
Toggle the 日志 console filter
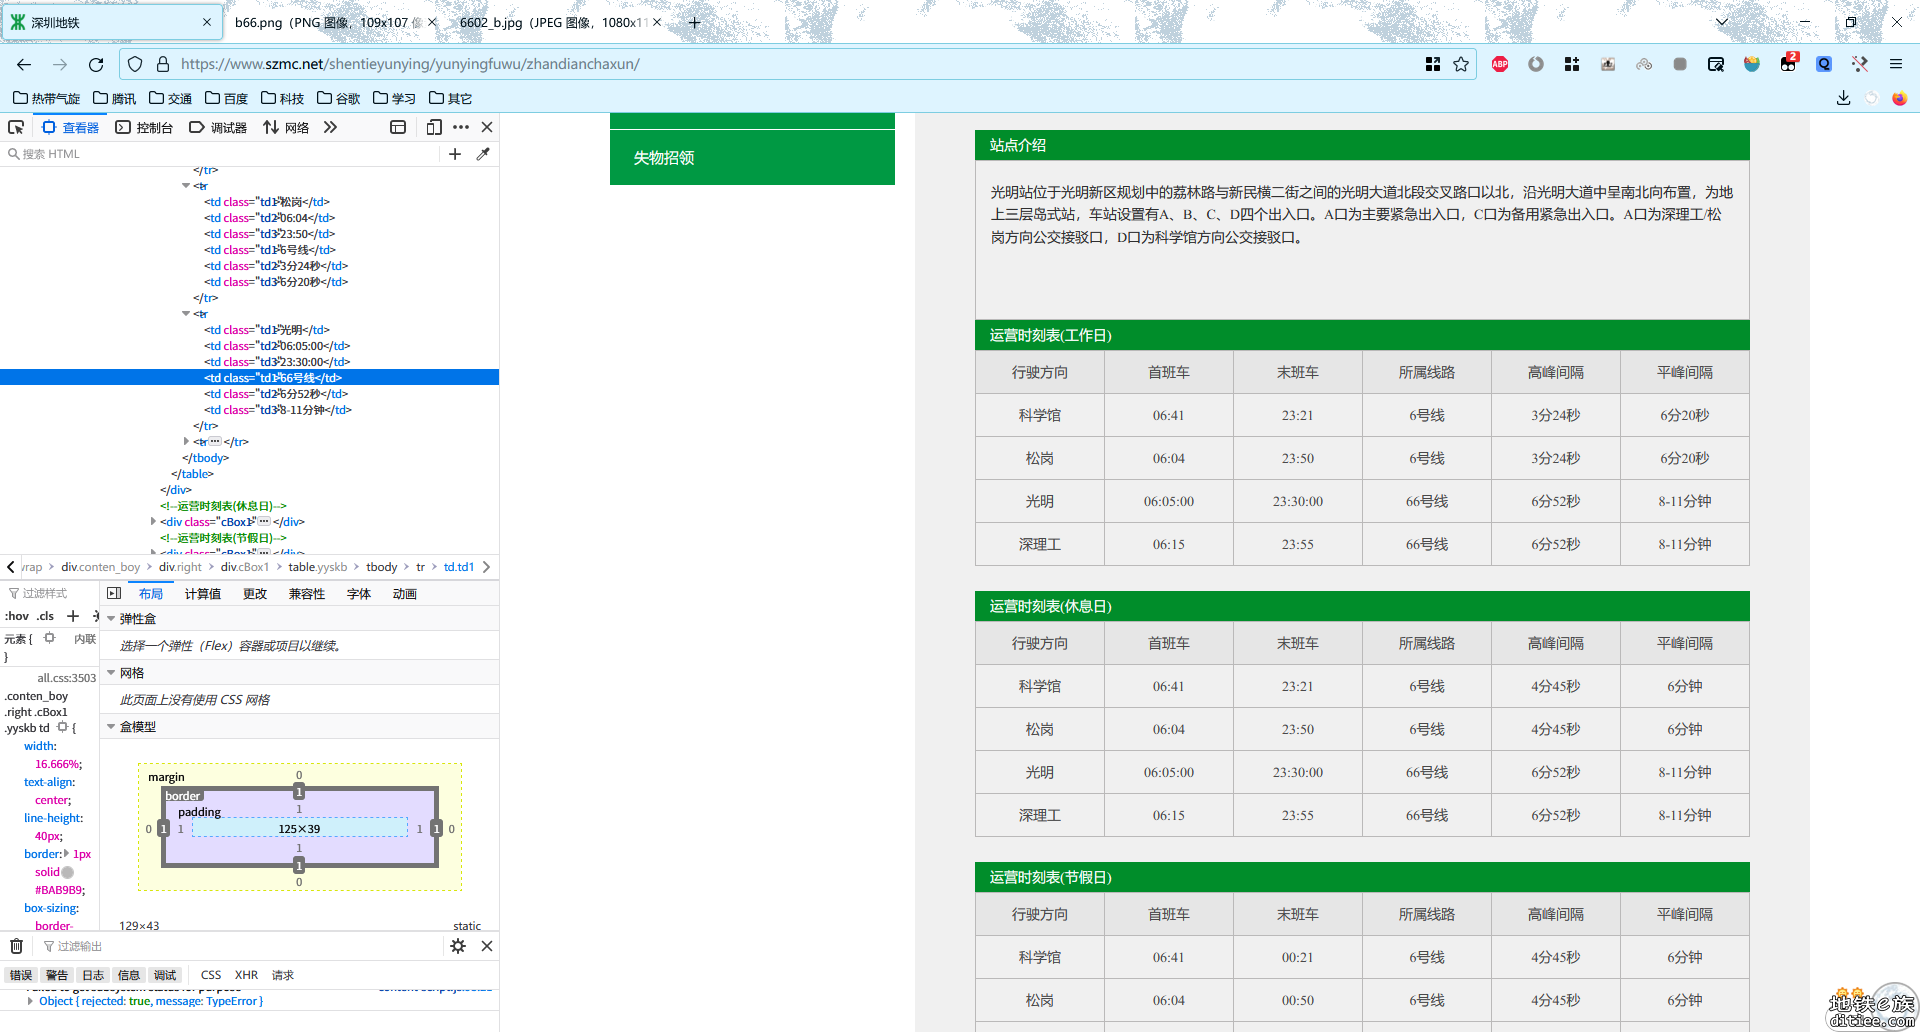click(93, 975)
